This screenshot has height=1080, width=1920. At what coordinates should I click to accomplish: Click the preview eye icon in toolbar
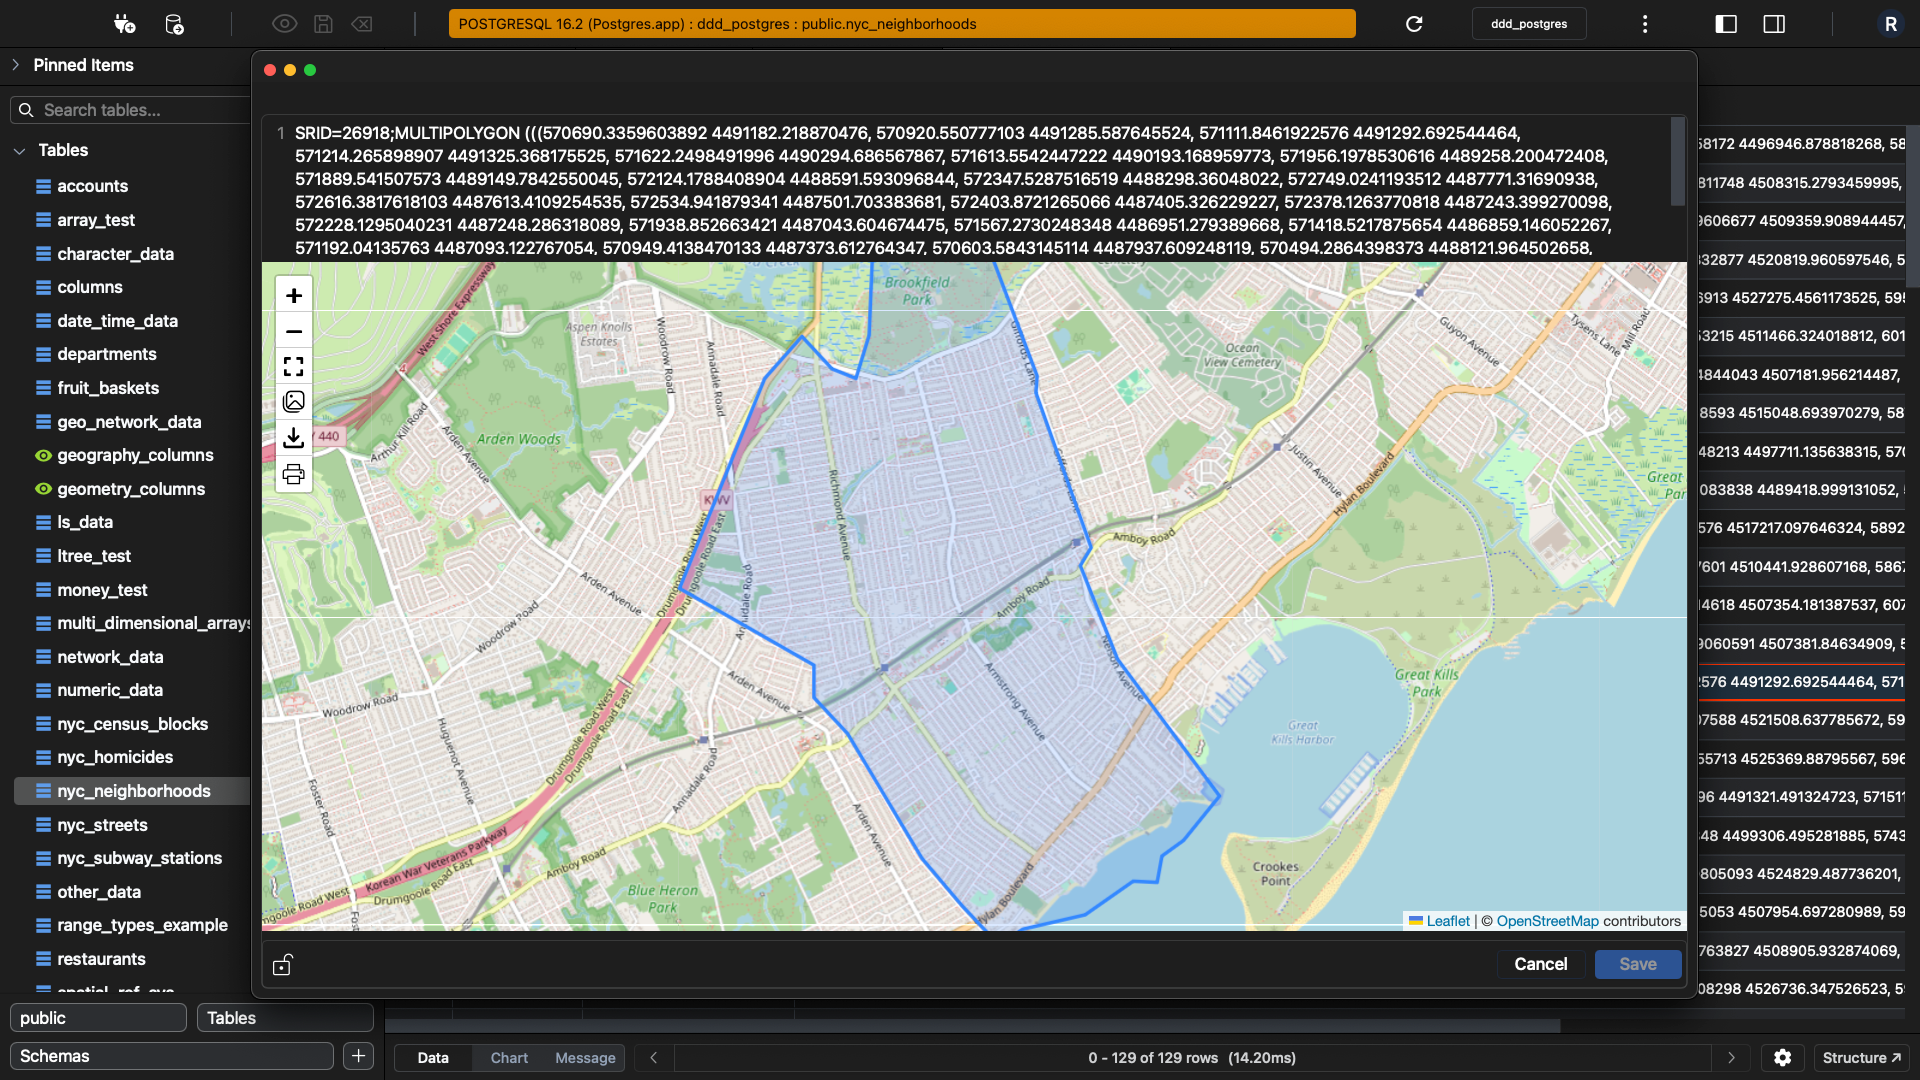click(x=285, y=24)
